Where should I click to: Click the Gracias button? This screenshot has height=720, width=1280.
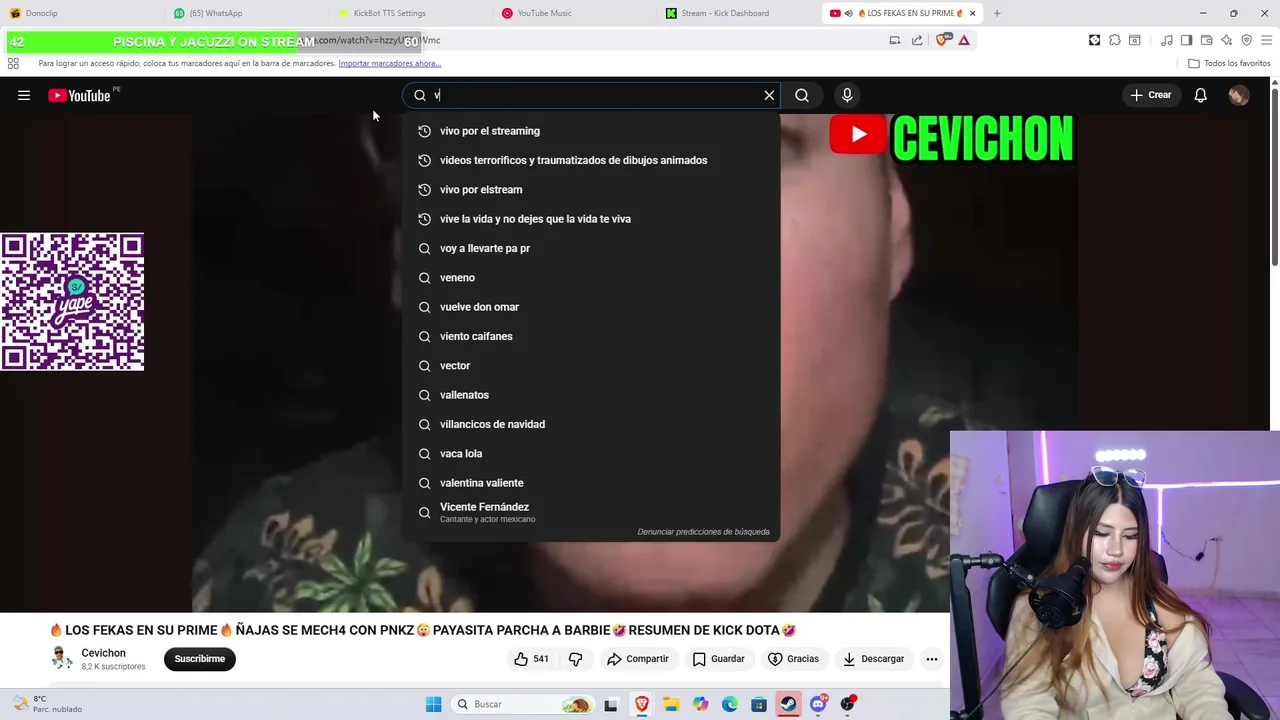pos(793,659)
